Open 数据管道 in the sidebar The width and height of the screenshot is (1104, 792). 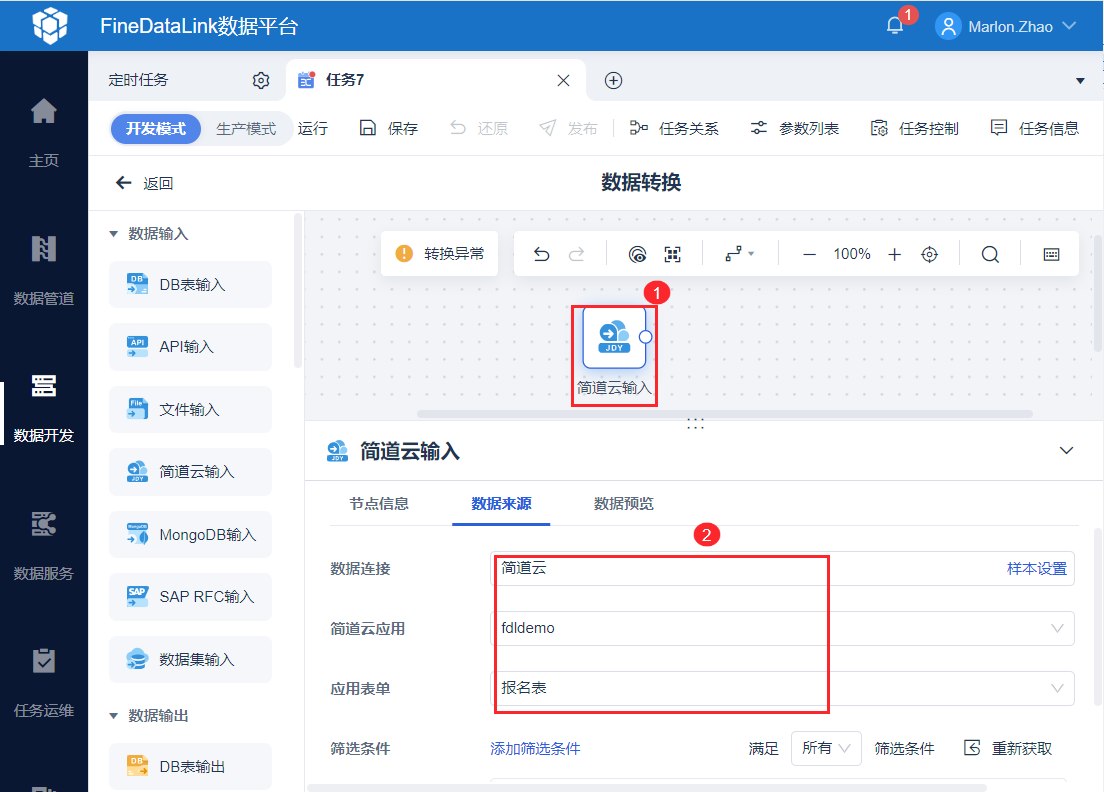[44, 271]
